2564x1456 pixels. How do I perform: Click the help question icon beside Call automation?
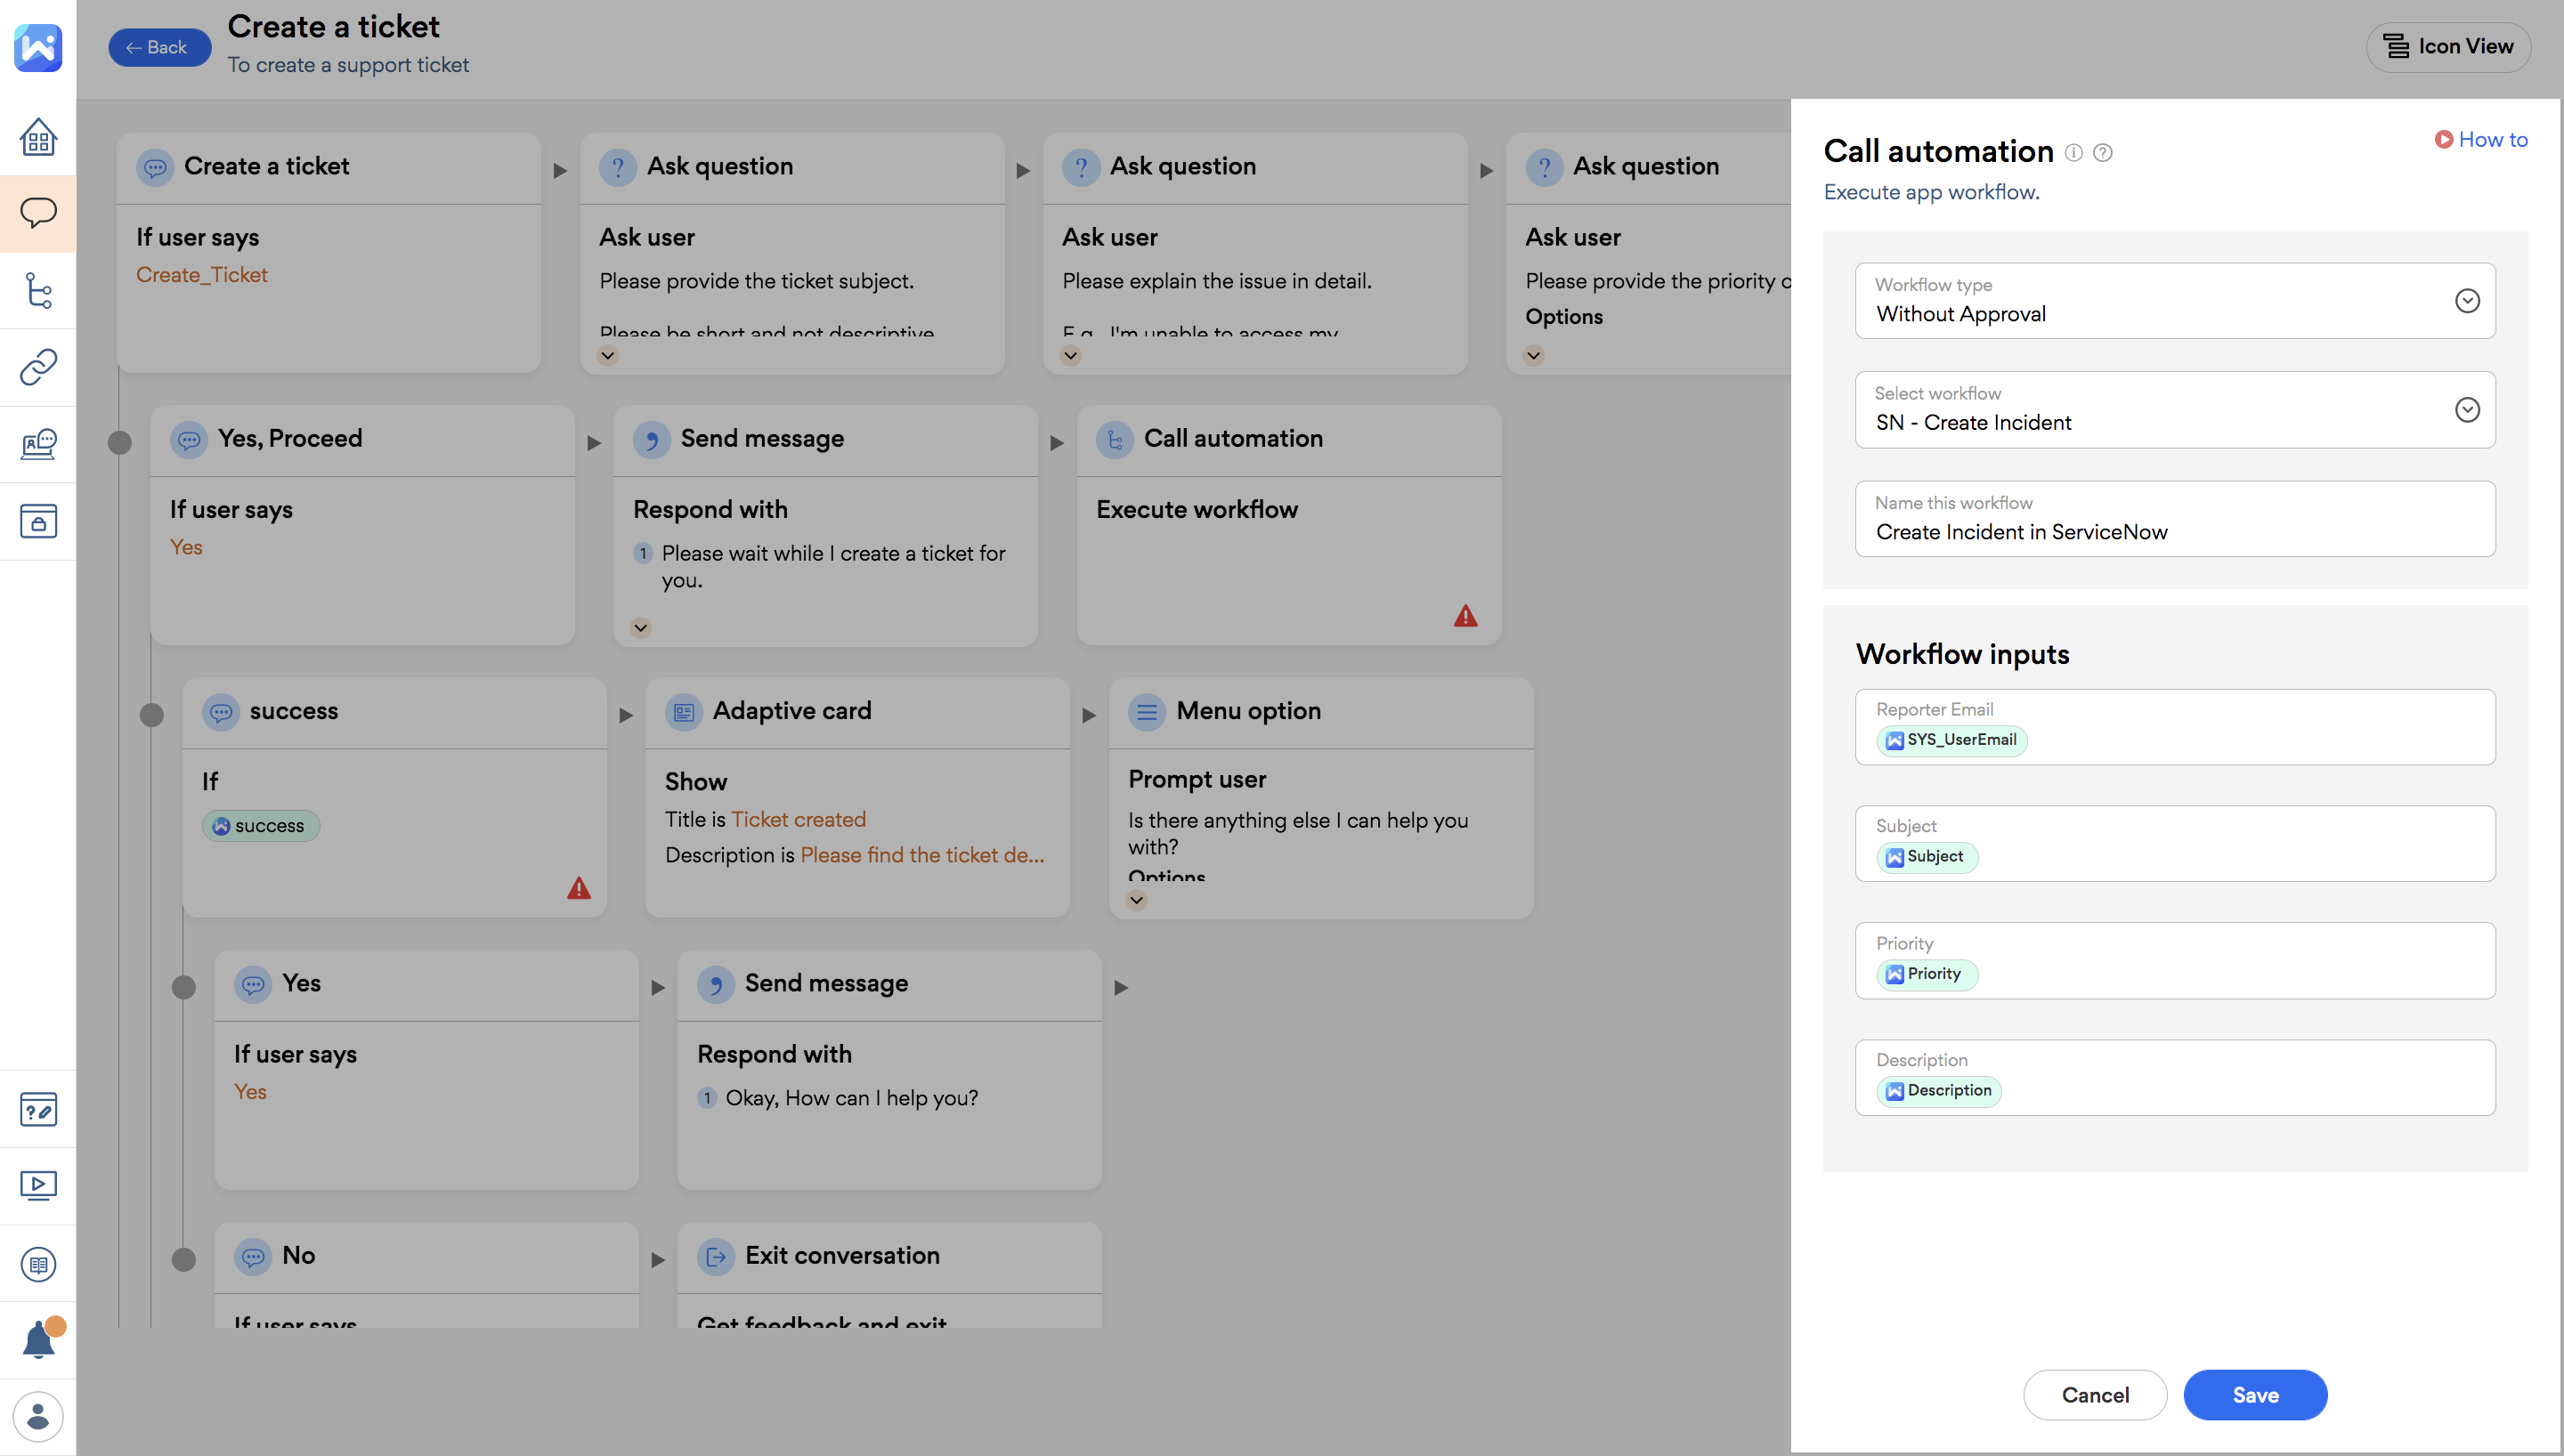pos(2103,153)
